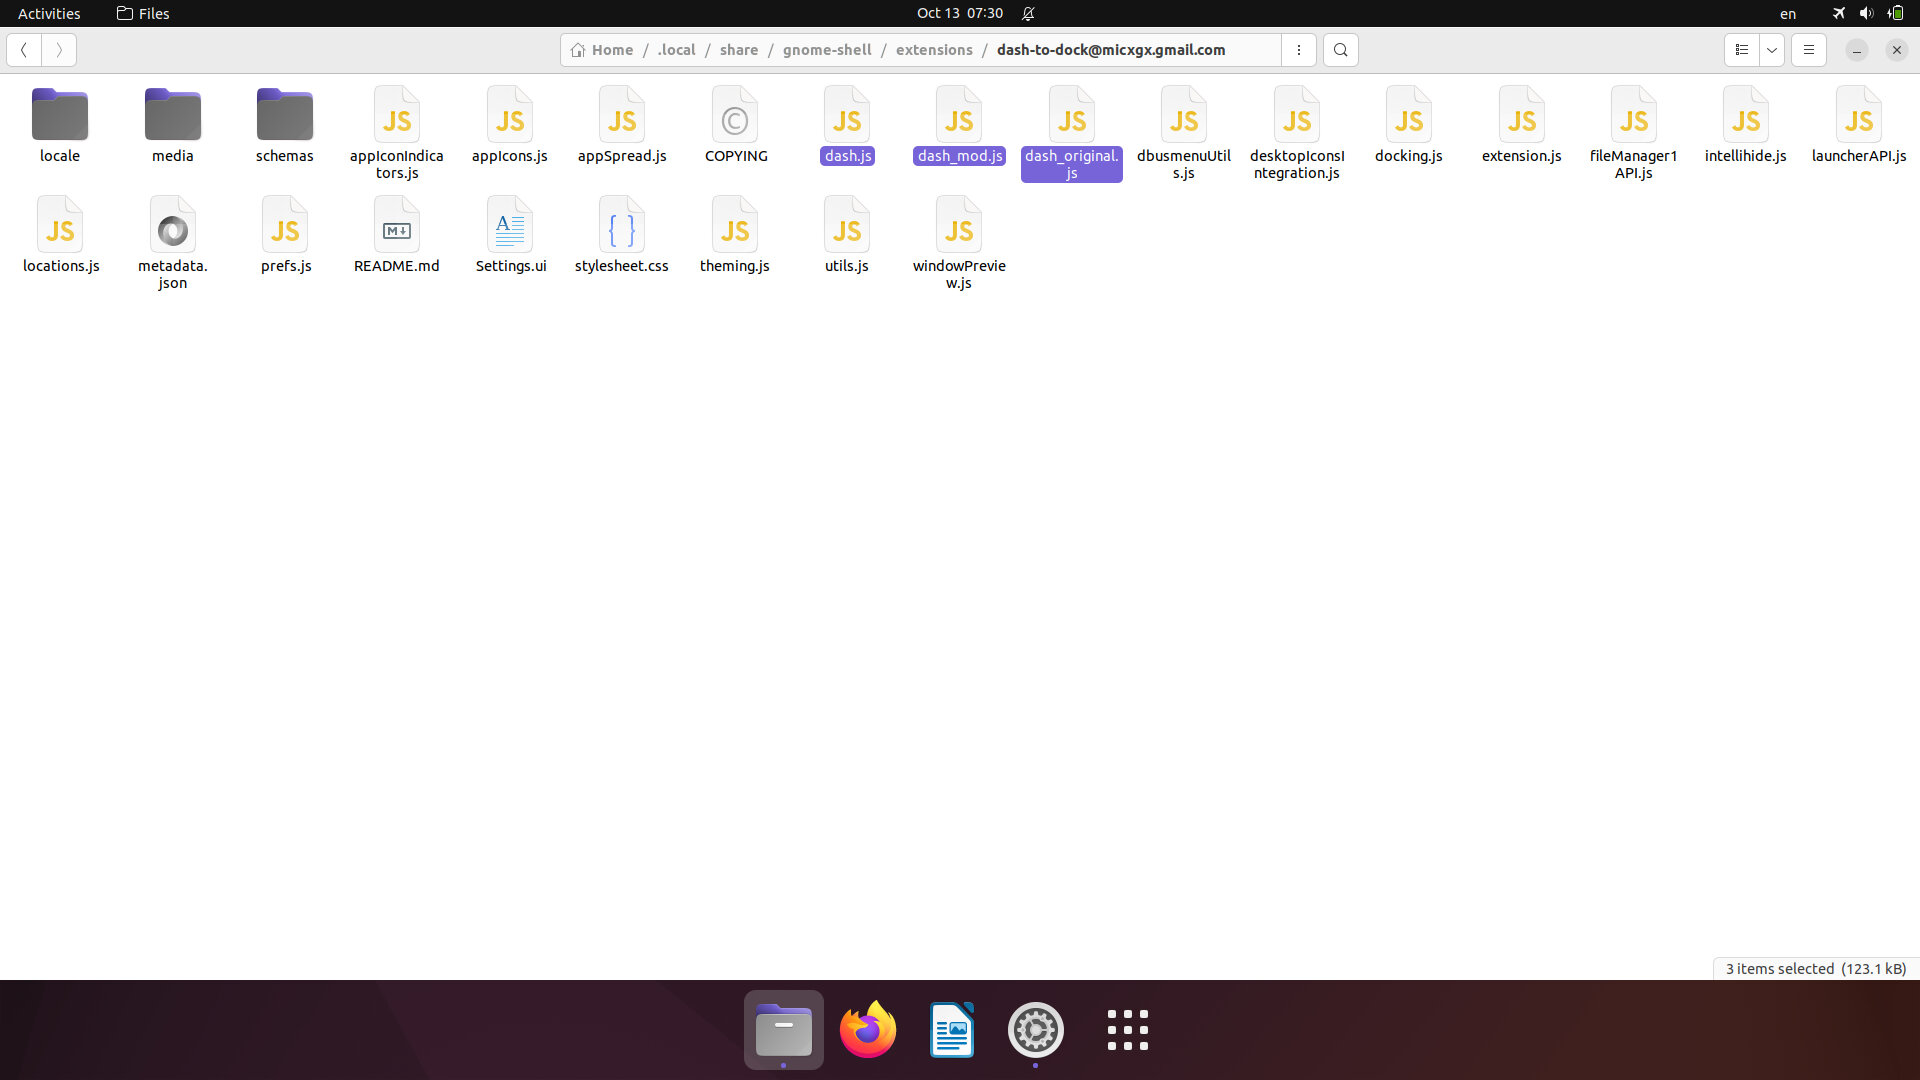Screen dimensions: 1920x1080
Task: Navigate to the extensions breadcrumb
Action: (934, 49)
